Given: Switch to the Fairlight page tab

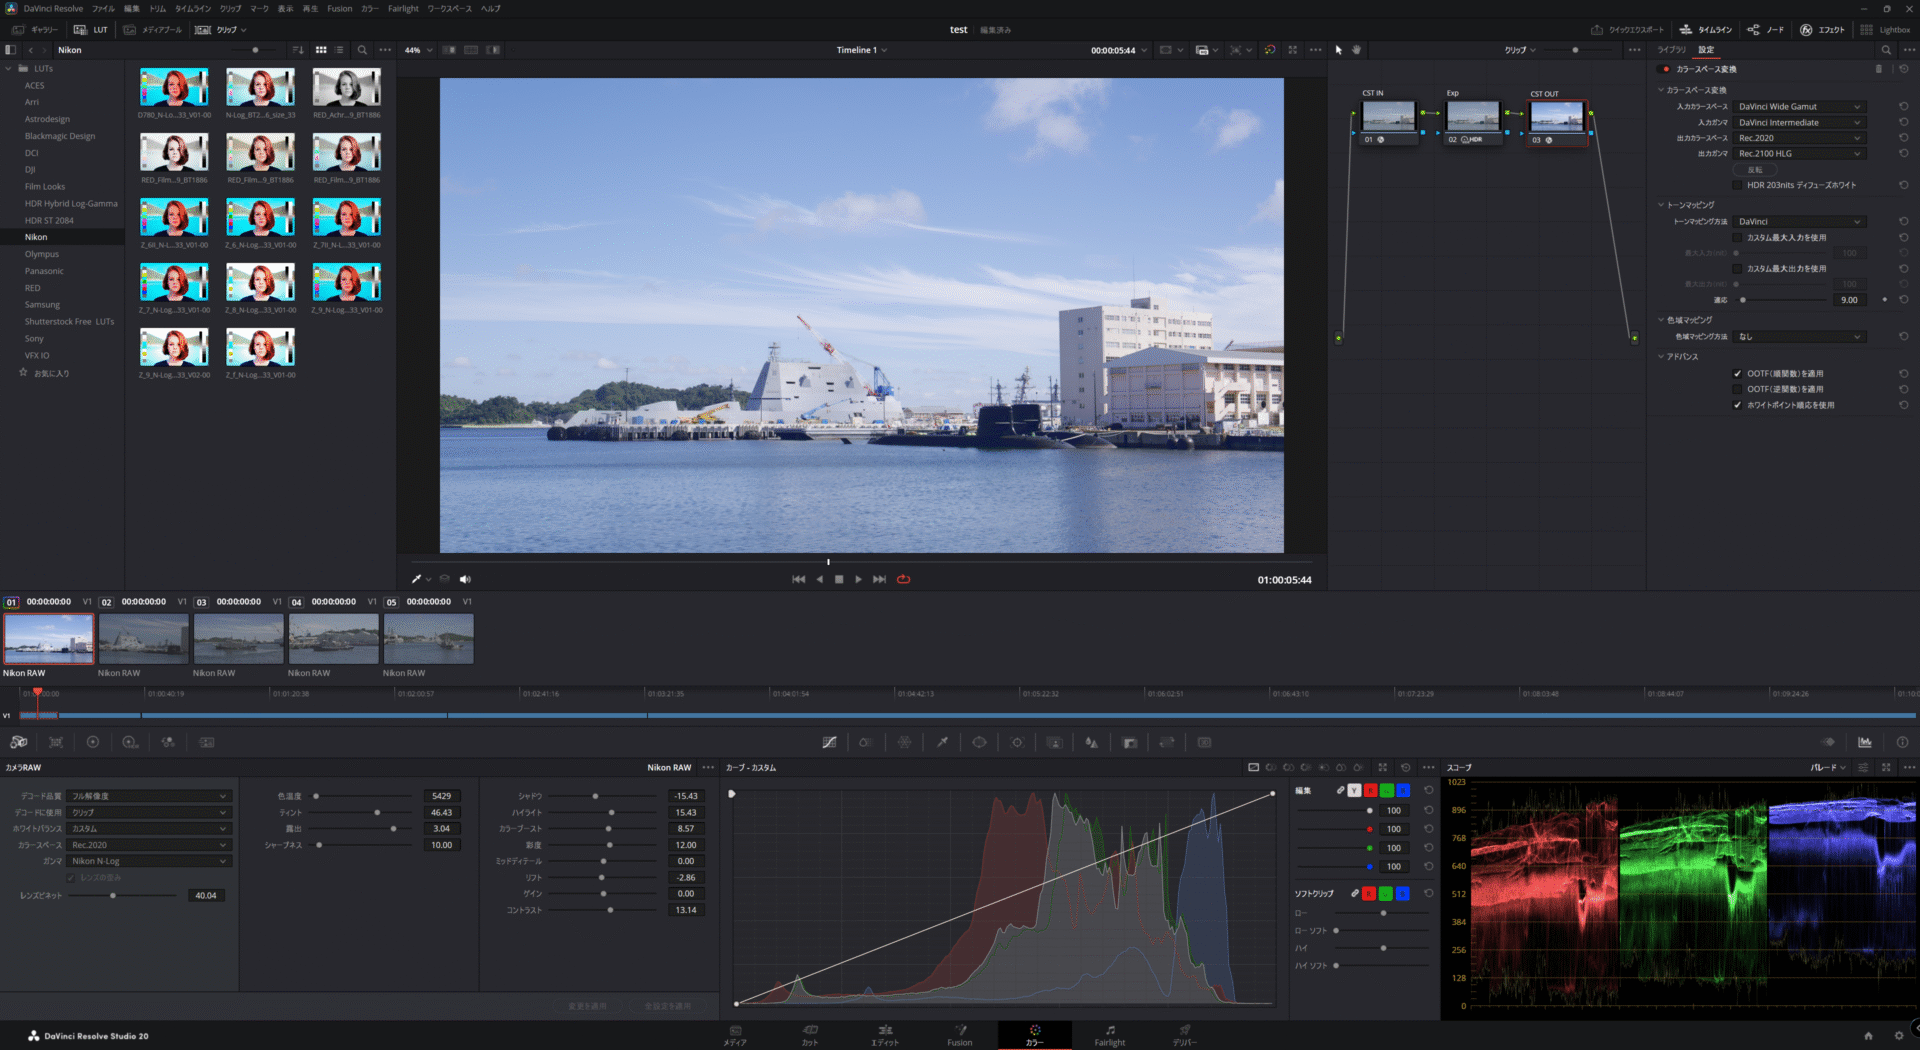Looking at the screenshot, I should (1110, 1035).
